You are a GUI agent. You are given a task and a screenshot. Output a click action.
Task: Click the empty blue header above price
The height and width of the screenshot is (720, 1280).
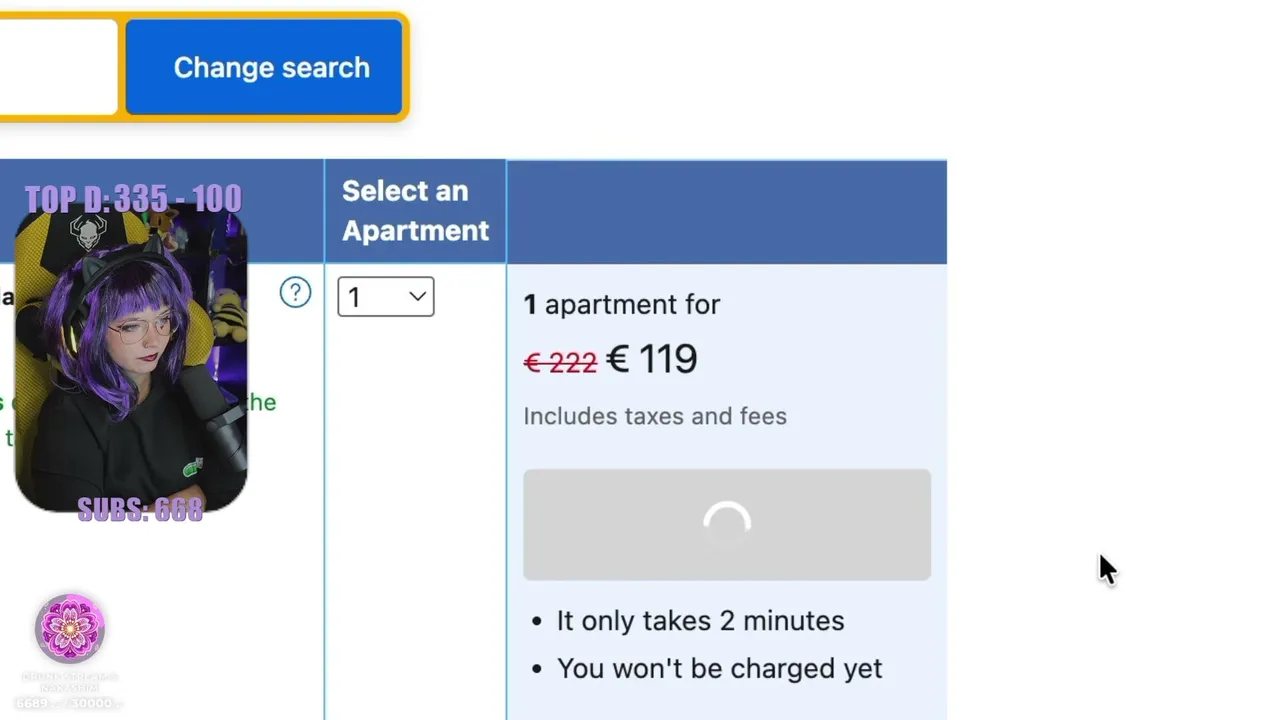(x=727, y=211)
